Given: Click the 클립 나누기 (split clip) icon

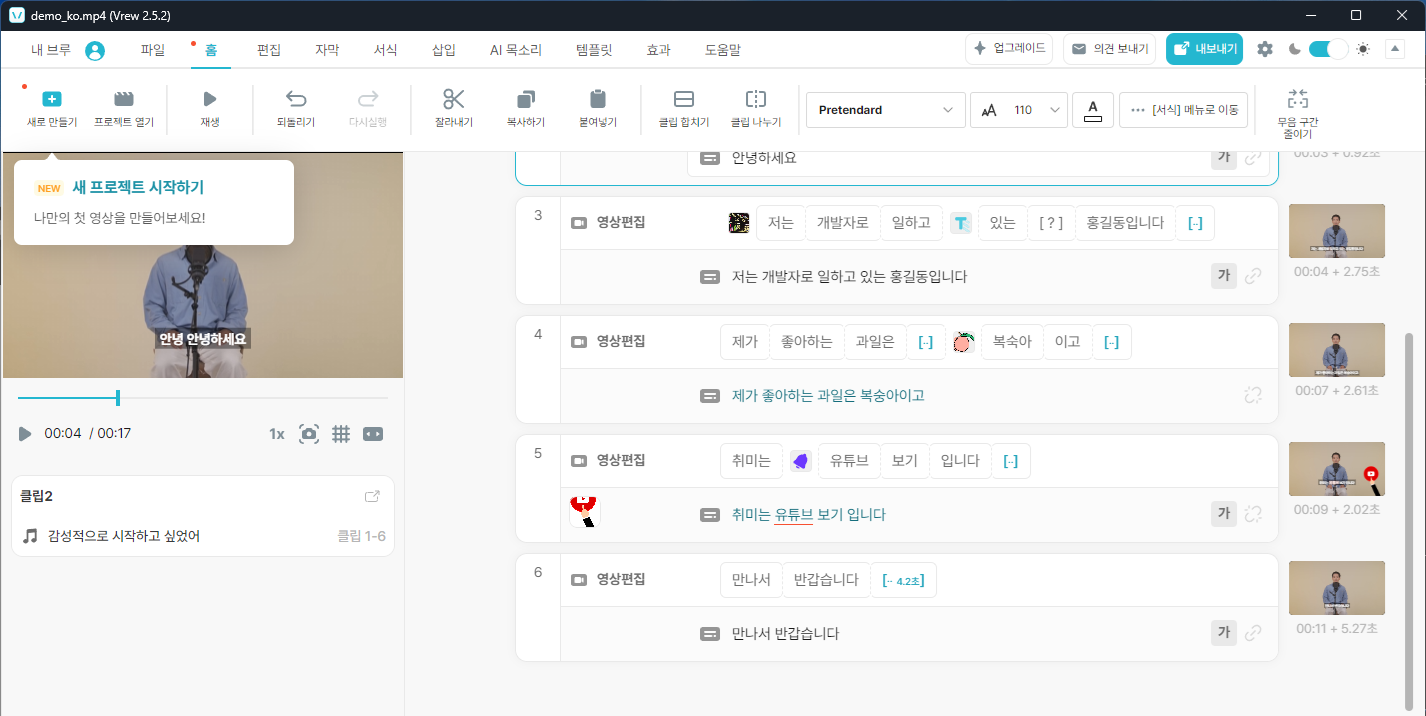Looking at the screenshot, I should point(756,99).
